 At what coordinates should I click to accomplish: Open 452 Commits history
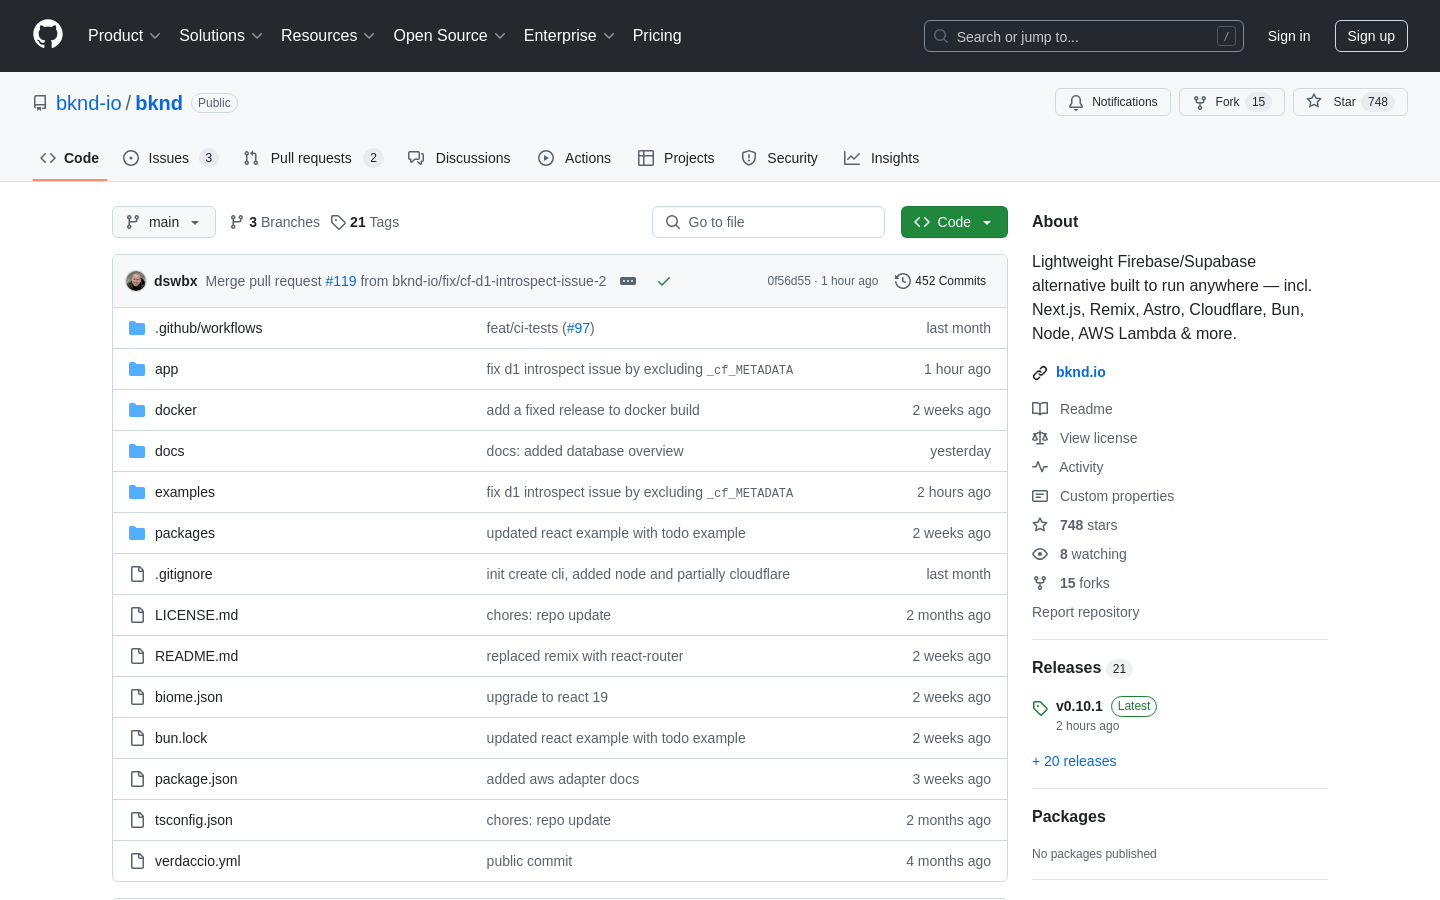click(x=940, y=281)
